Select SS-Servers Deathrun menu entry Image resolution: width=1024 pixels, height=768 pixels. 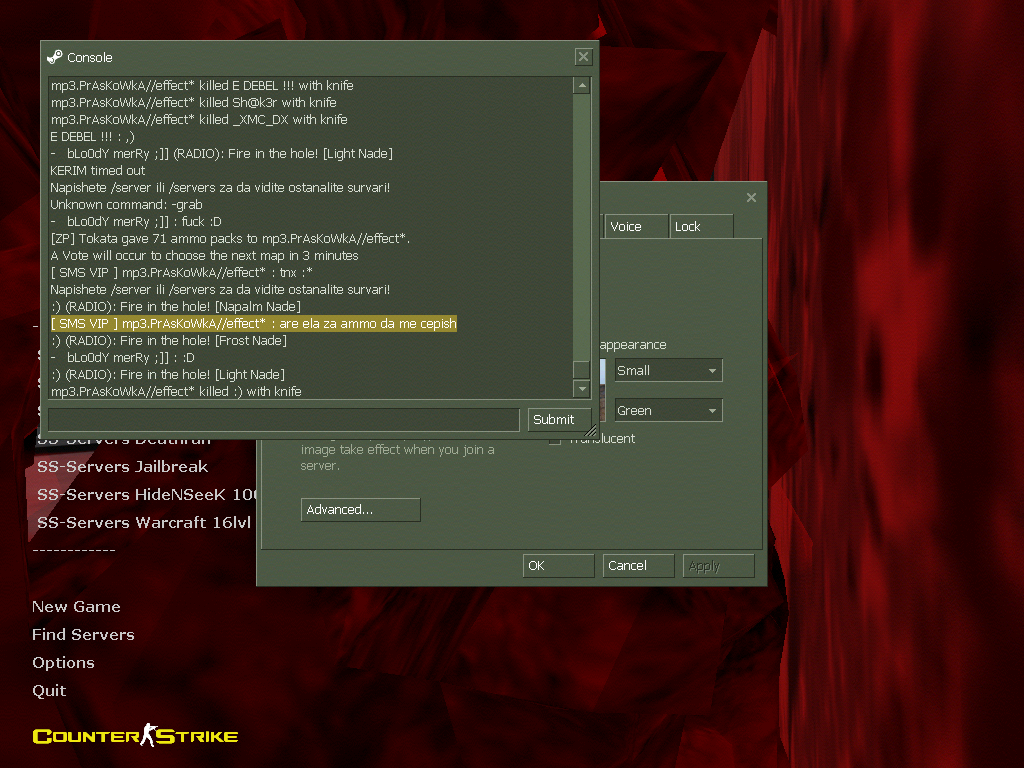point(124,442)
